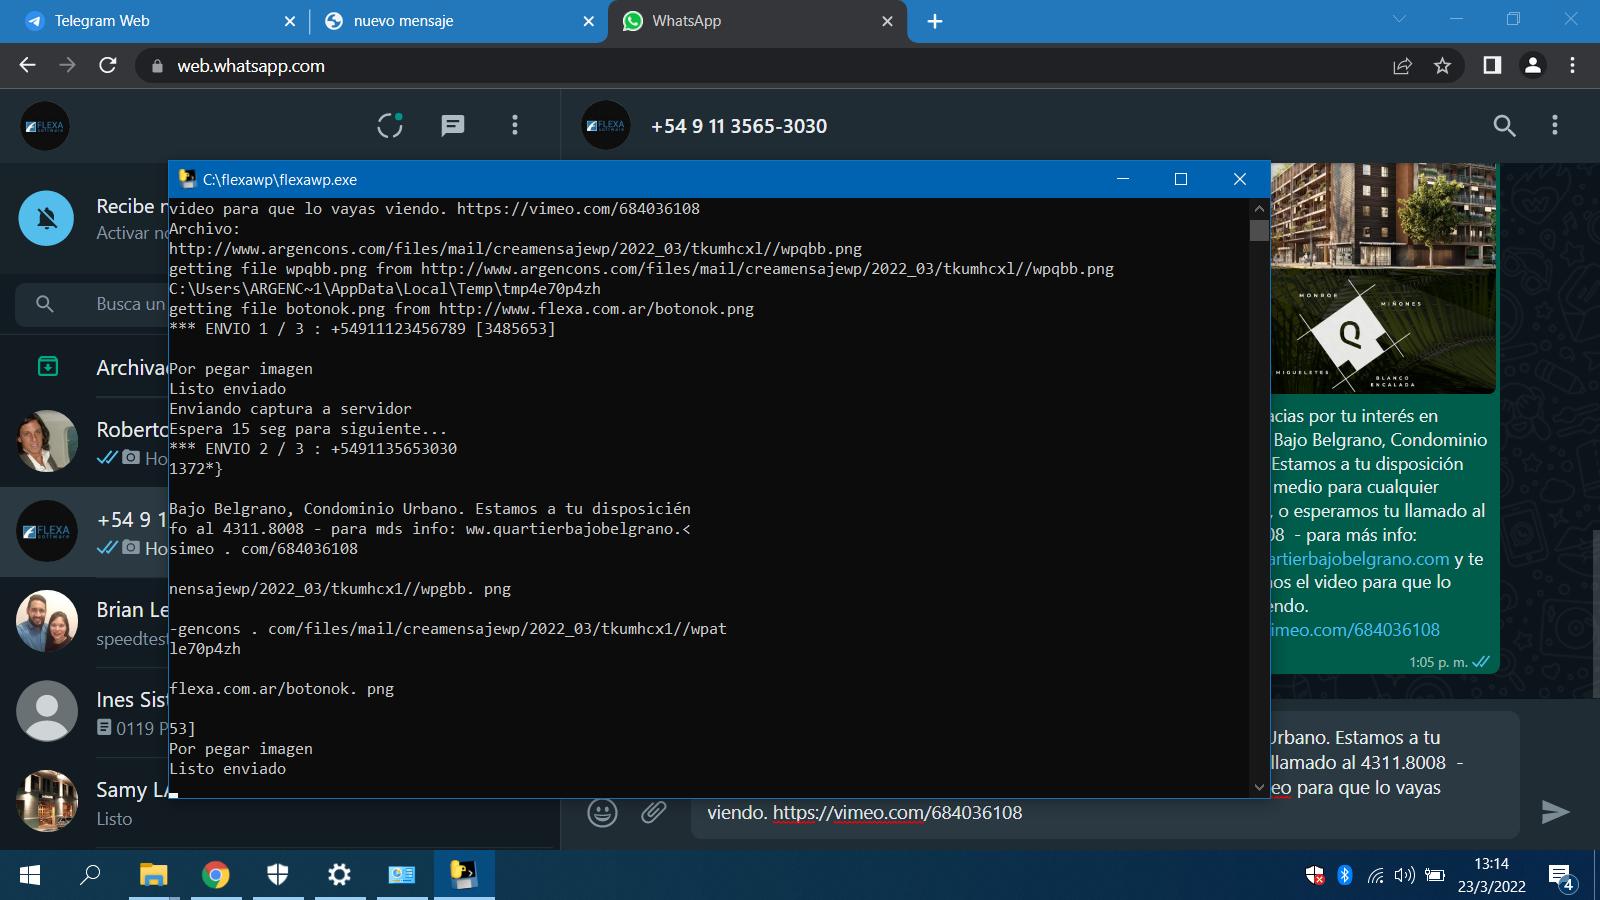Screen dimensions: 1600x900
Task: Open the Ines chat
Action: tap(84, 711)
